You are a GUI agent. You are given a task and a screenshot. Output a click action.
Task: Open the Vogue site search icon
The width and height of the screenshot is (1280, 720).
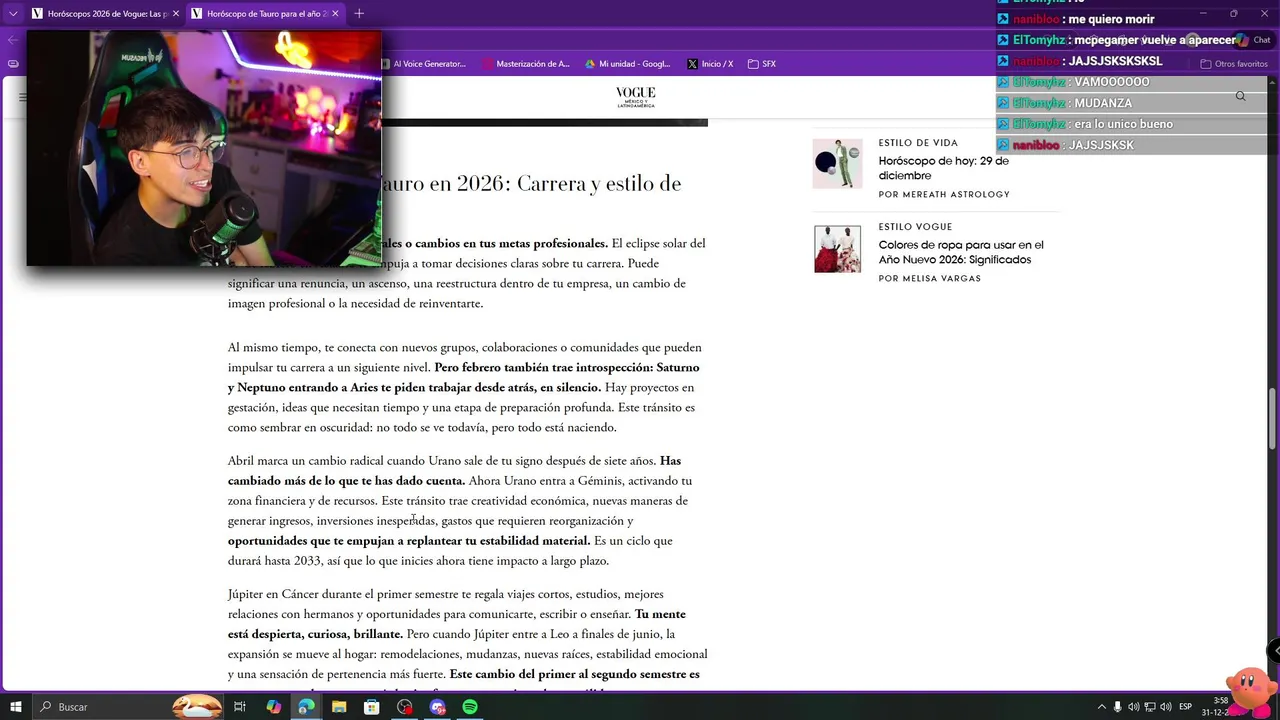(x=1240, y=97)
